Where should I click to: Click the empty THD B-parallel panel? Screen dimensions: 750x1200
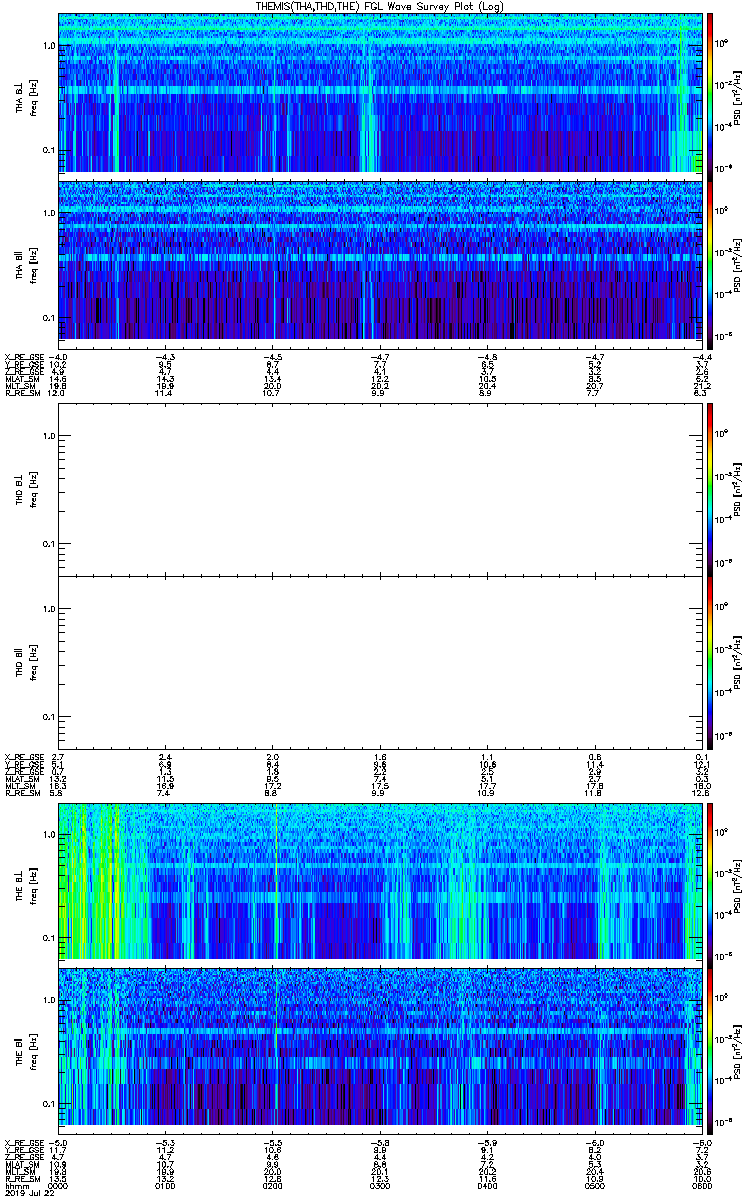pyautogui.click(x=379, y=662)
